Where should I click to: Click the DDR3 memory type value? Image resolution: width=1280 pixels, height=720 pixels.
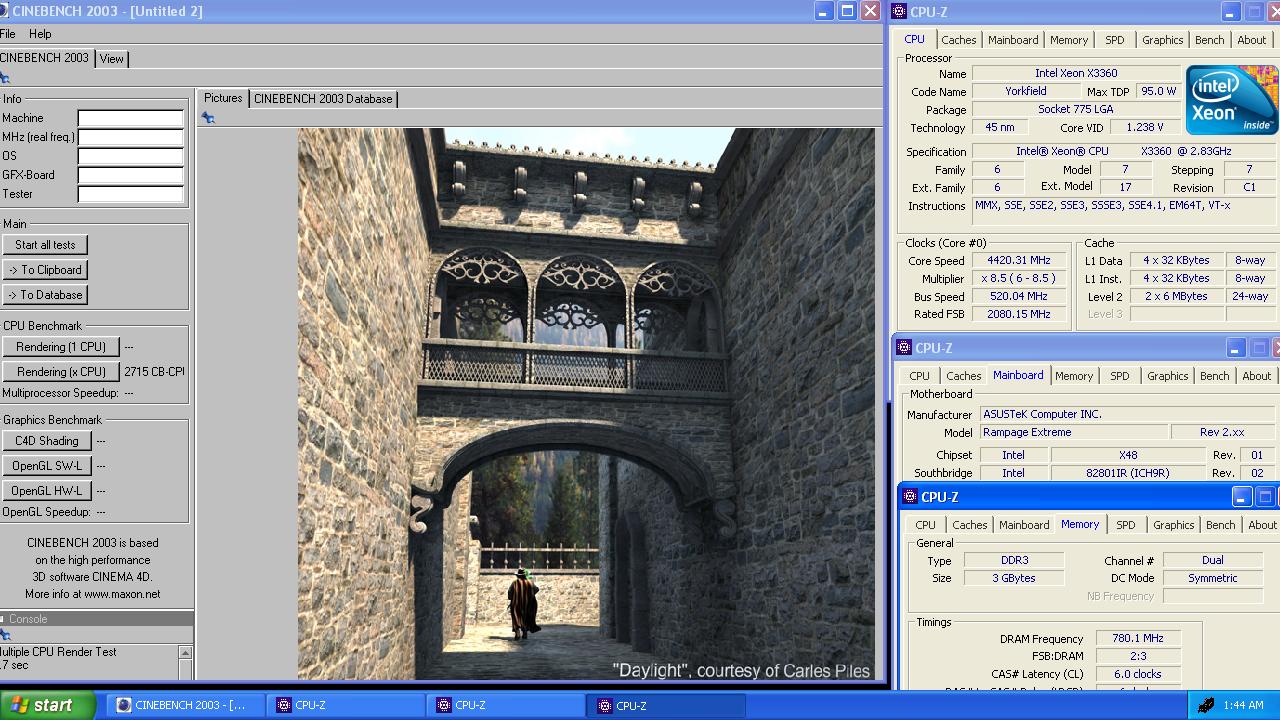coord(1014,561)
